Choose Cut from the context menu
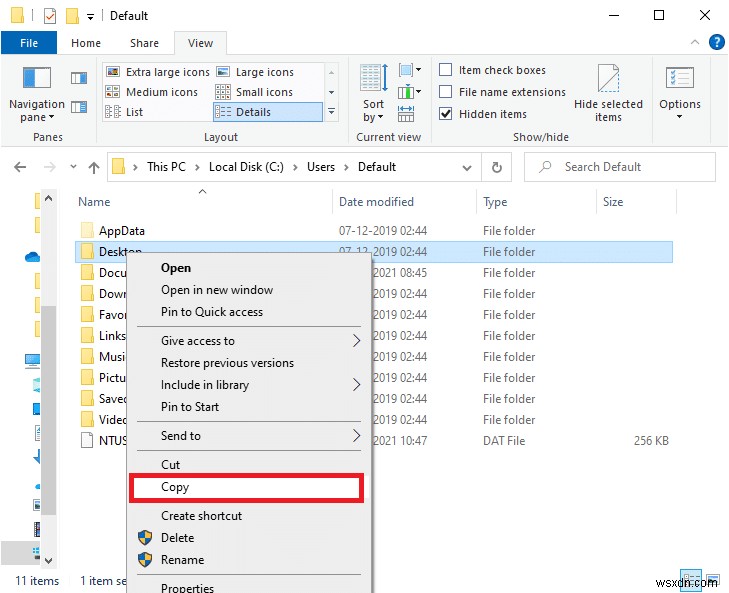 tap(249, 465)
